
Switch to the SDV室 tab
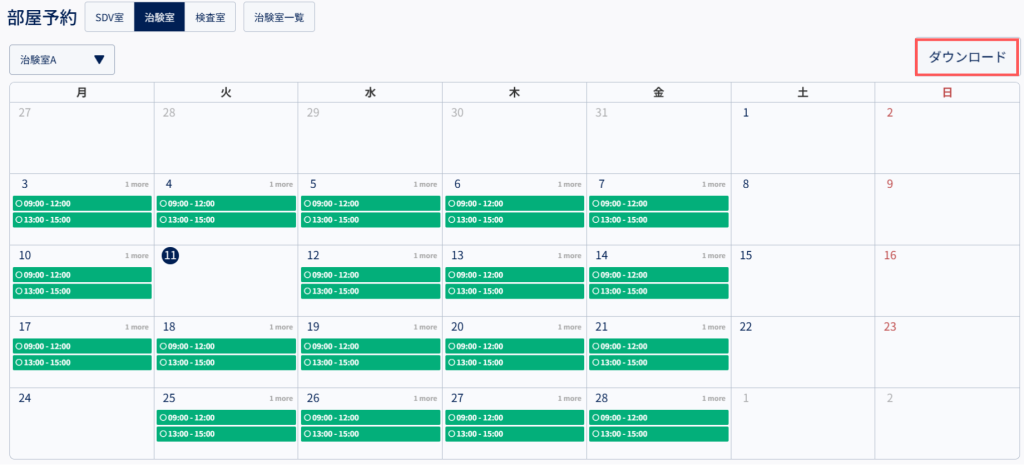click(109, 17)
